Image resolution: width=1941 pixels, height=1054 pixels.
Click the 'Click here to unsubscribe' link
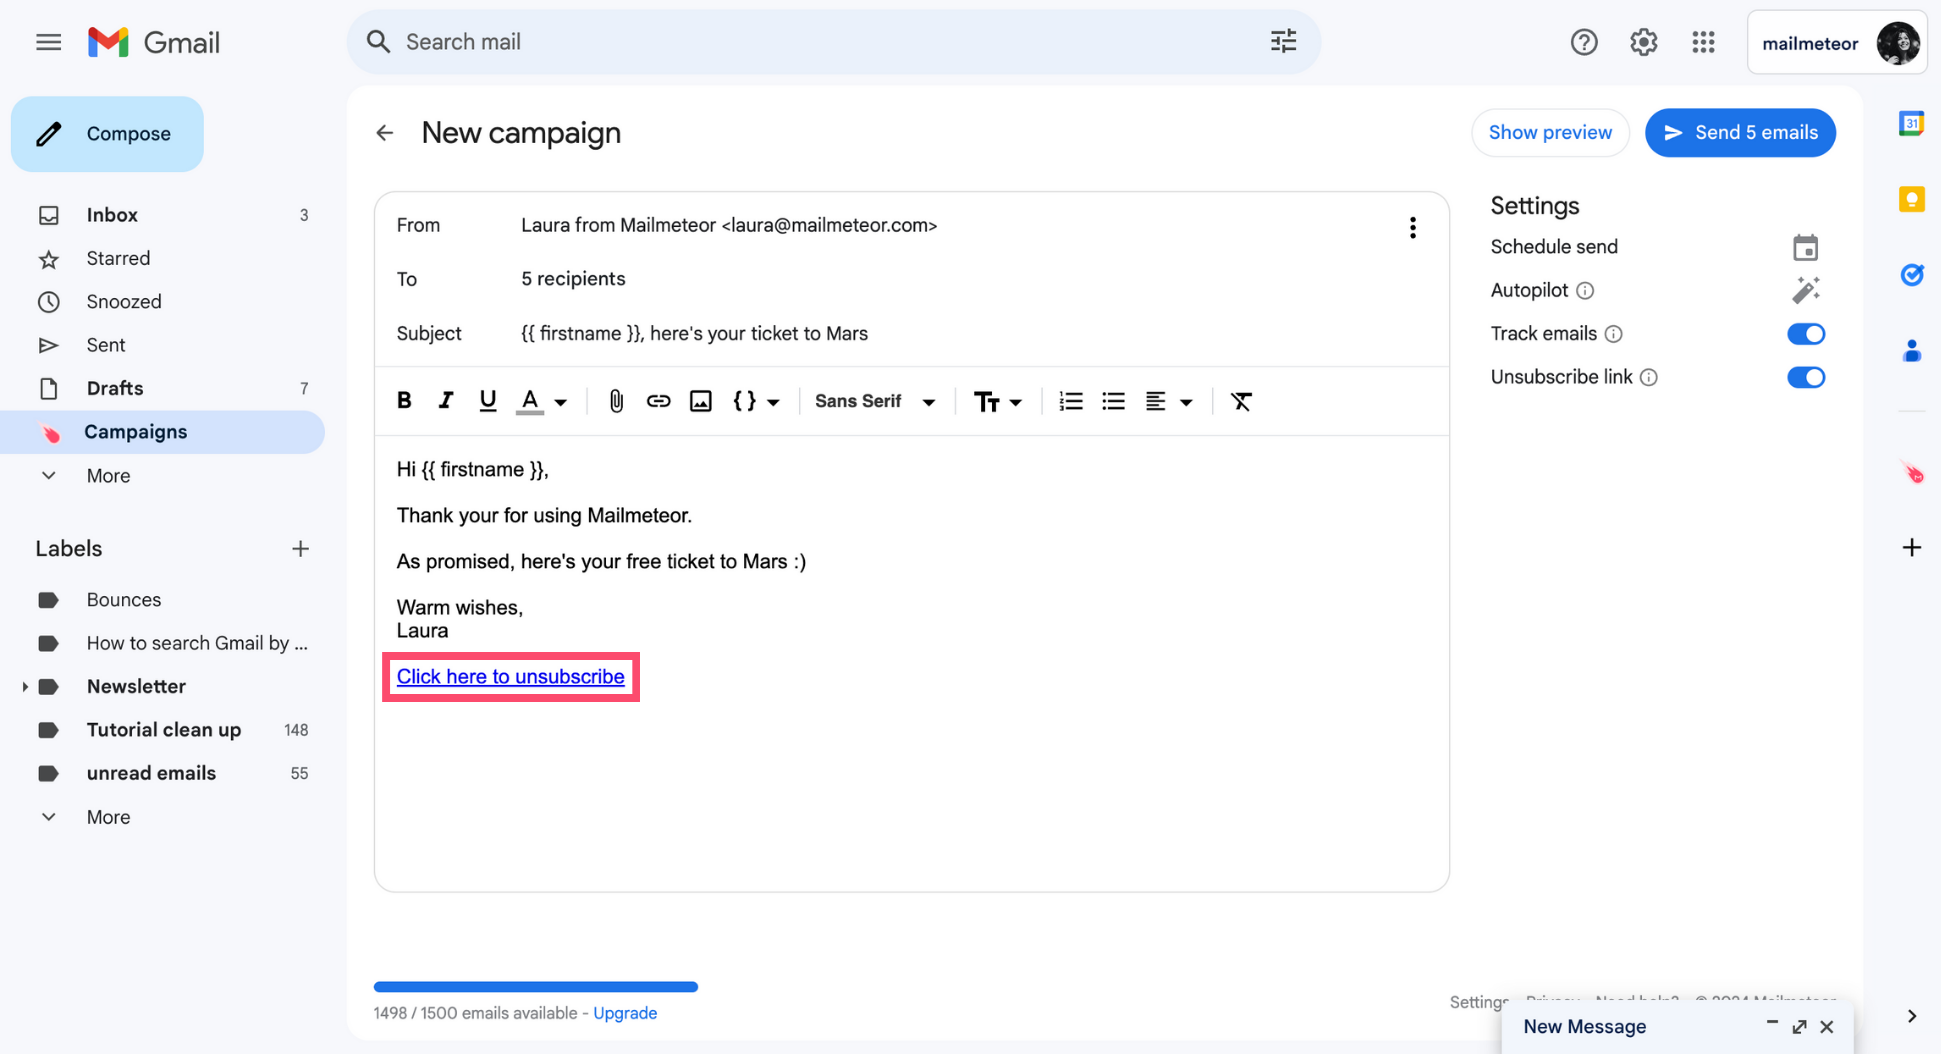510,677
